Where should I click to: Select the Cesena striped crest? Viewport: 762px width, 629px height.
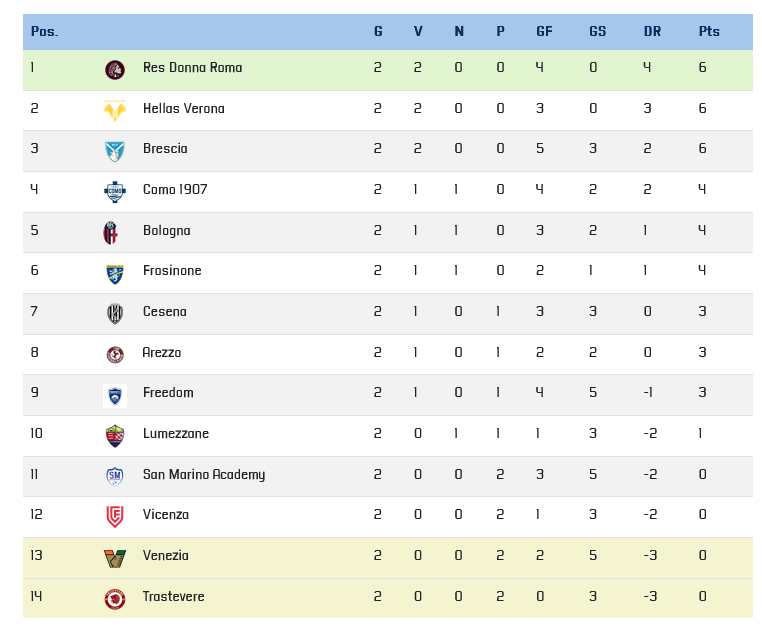tap(115, 314)
